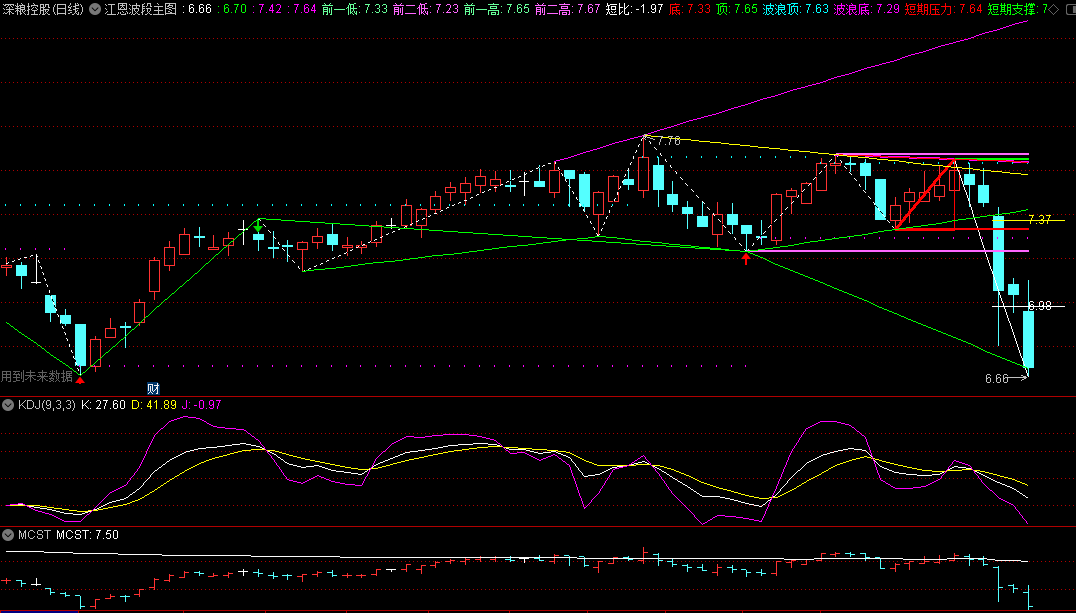The width and height of the screenshot is (1076, 613).
Task: Click the 顶: 7.65 readout
Action: pyautogui.click(x=738, y=10)
